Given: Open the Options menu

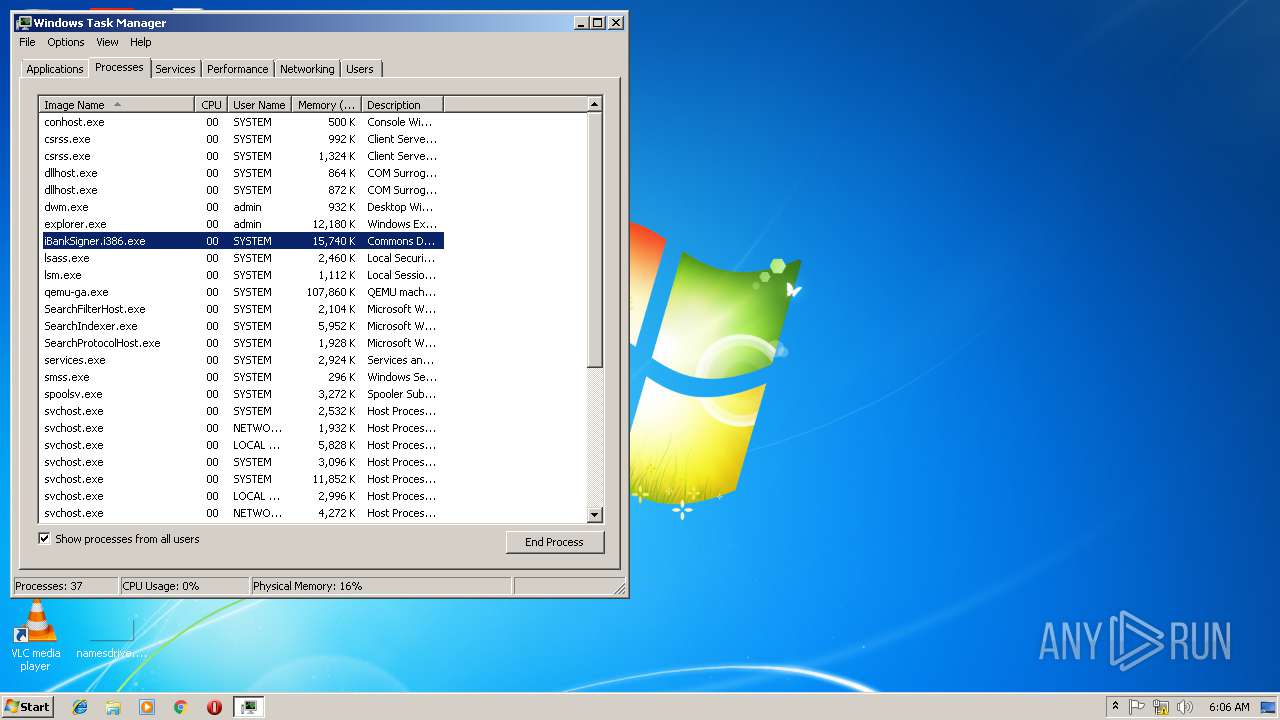Looking at the screenshot, I should click(x=66, y=42).
